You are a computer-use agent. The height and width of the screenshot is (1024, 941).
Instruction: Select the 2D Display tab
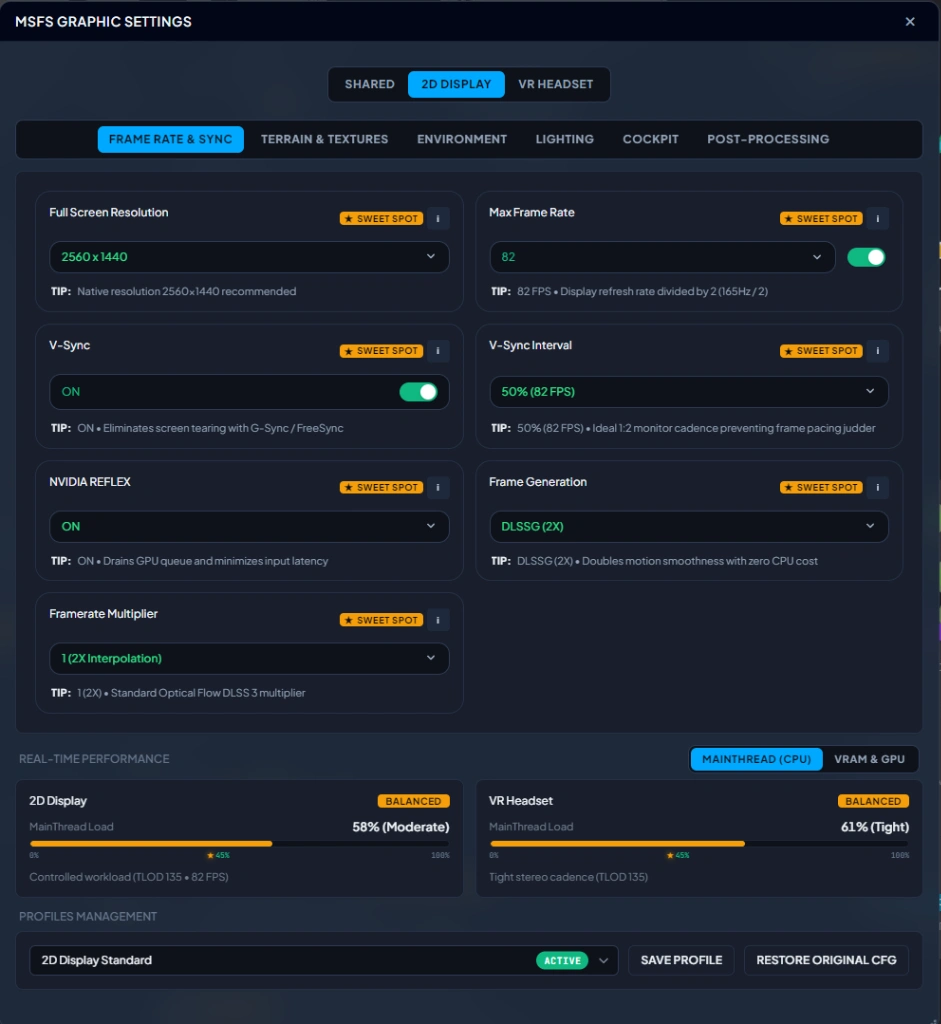[x=456, y=84]
